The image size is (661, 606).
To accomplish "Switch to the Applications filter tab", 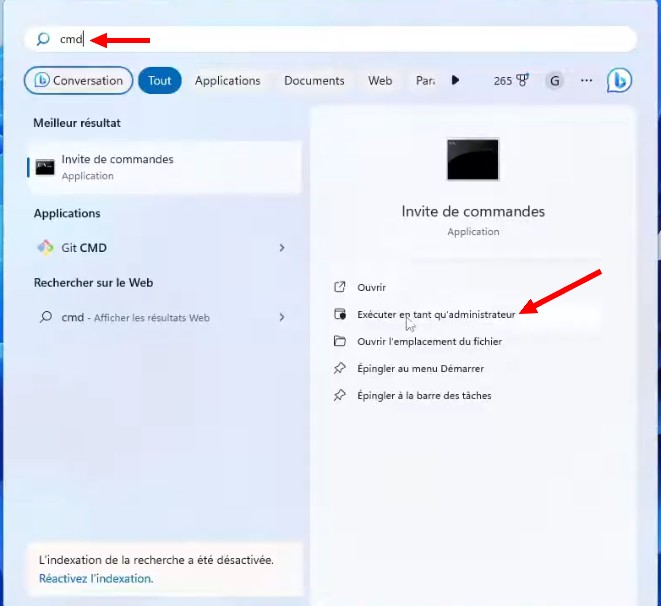I will coord(227,81).
